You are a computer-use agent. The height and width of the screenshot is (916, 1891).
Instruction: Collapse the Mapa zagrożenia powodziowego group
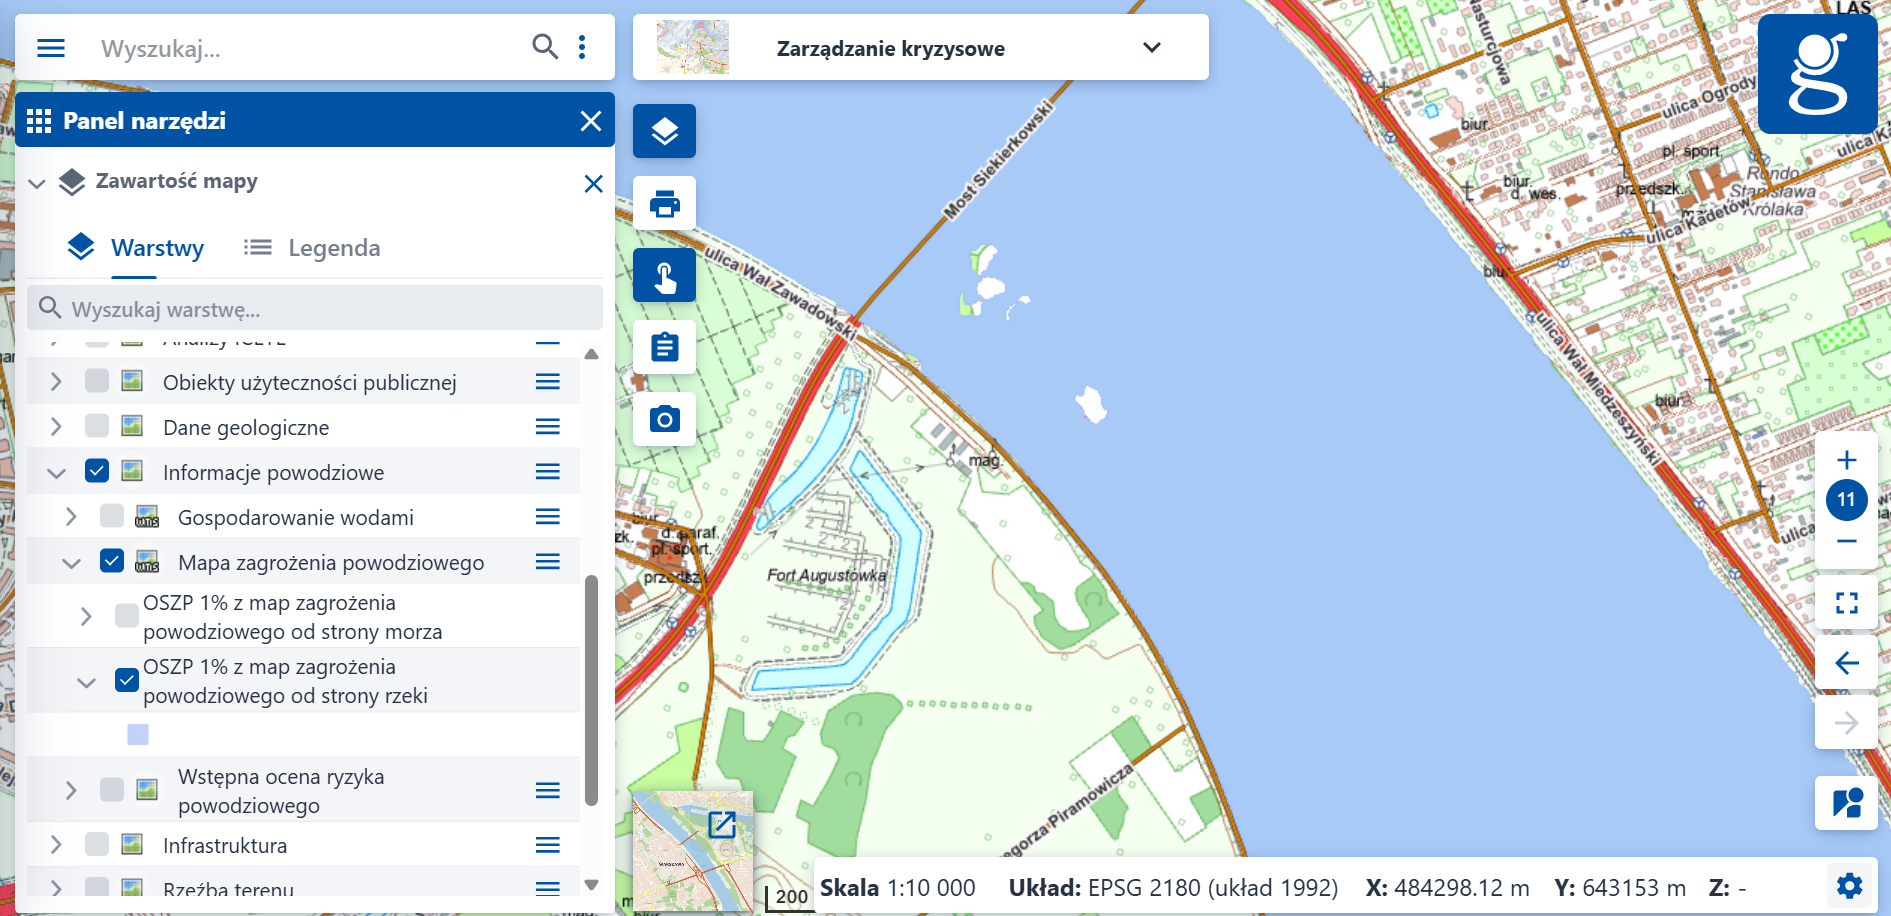tap(70, 561)
